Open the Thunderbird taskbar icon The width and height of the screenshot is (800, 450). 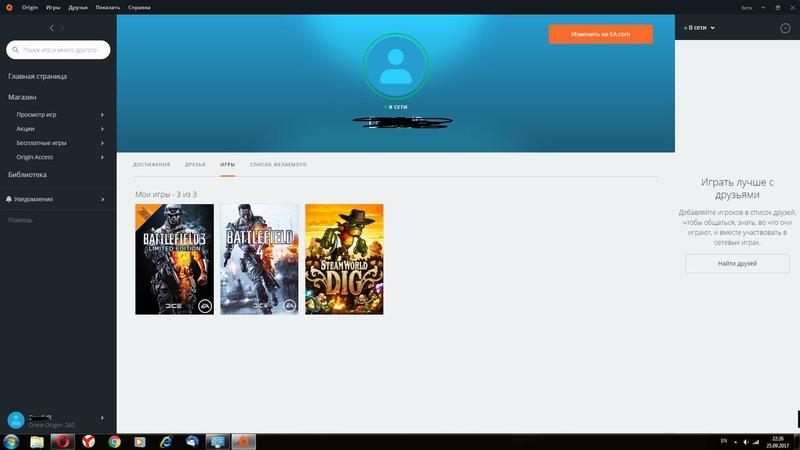point(192,442)
